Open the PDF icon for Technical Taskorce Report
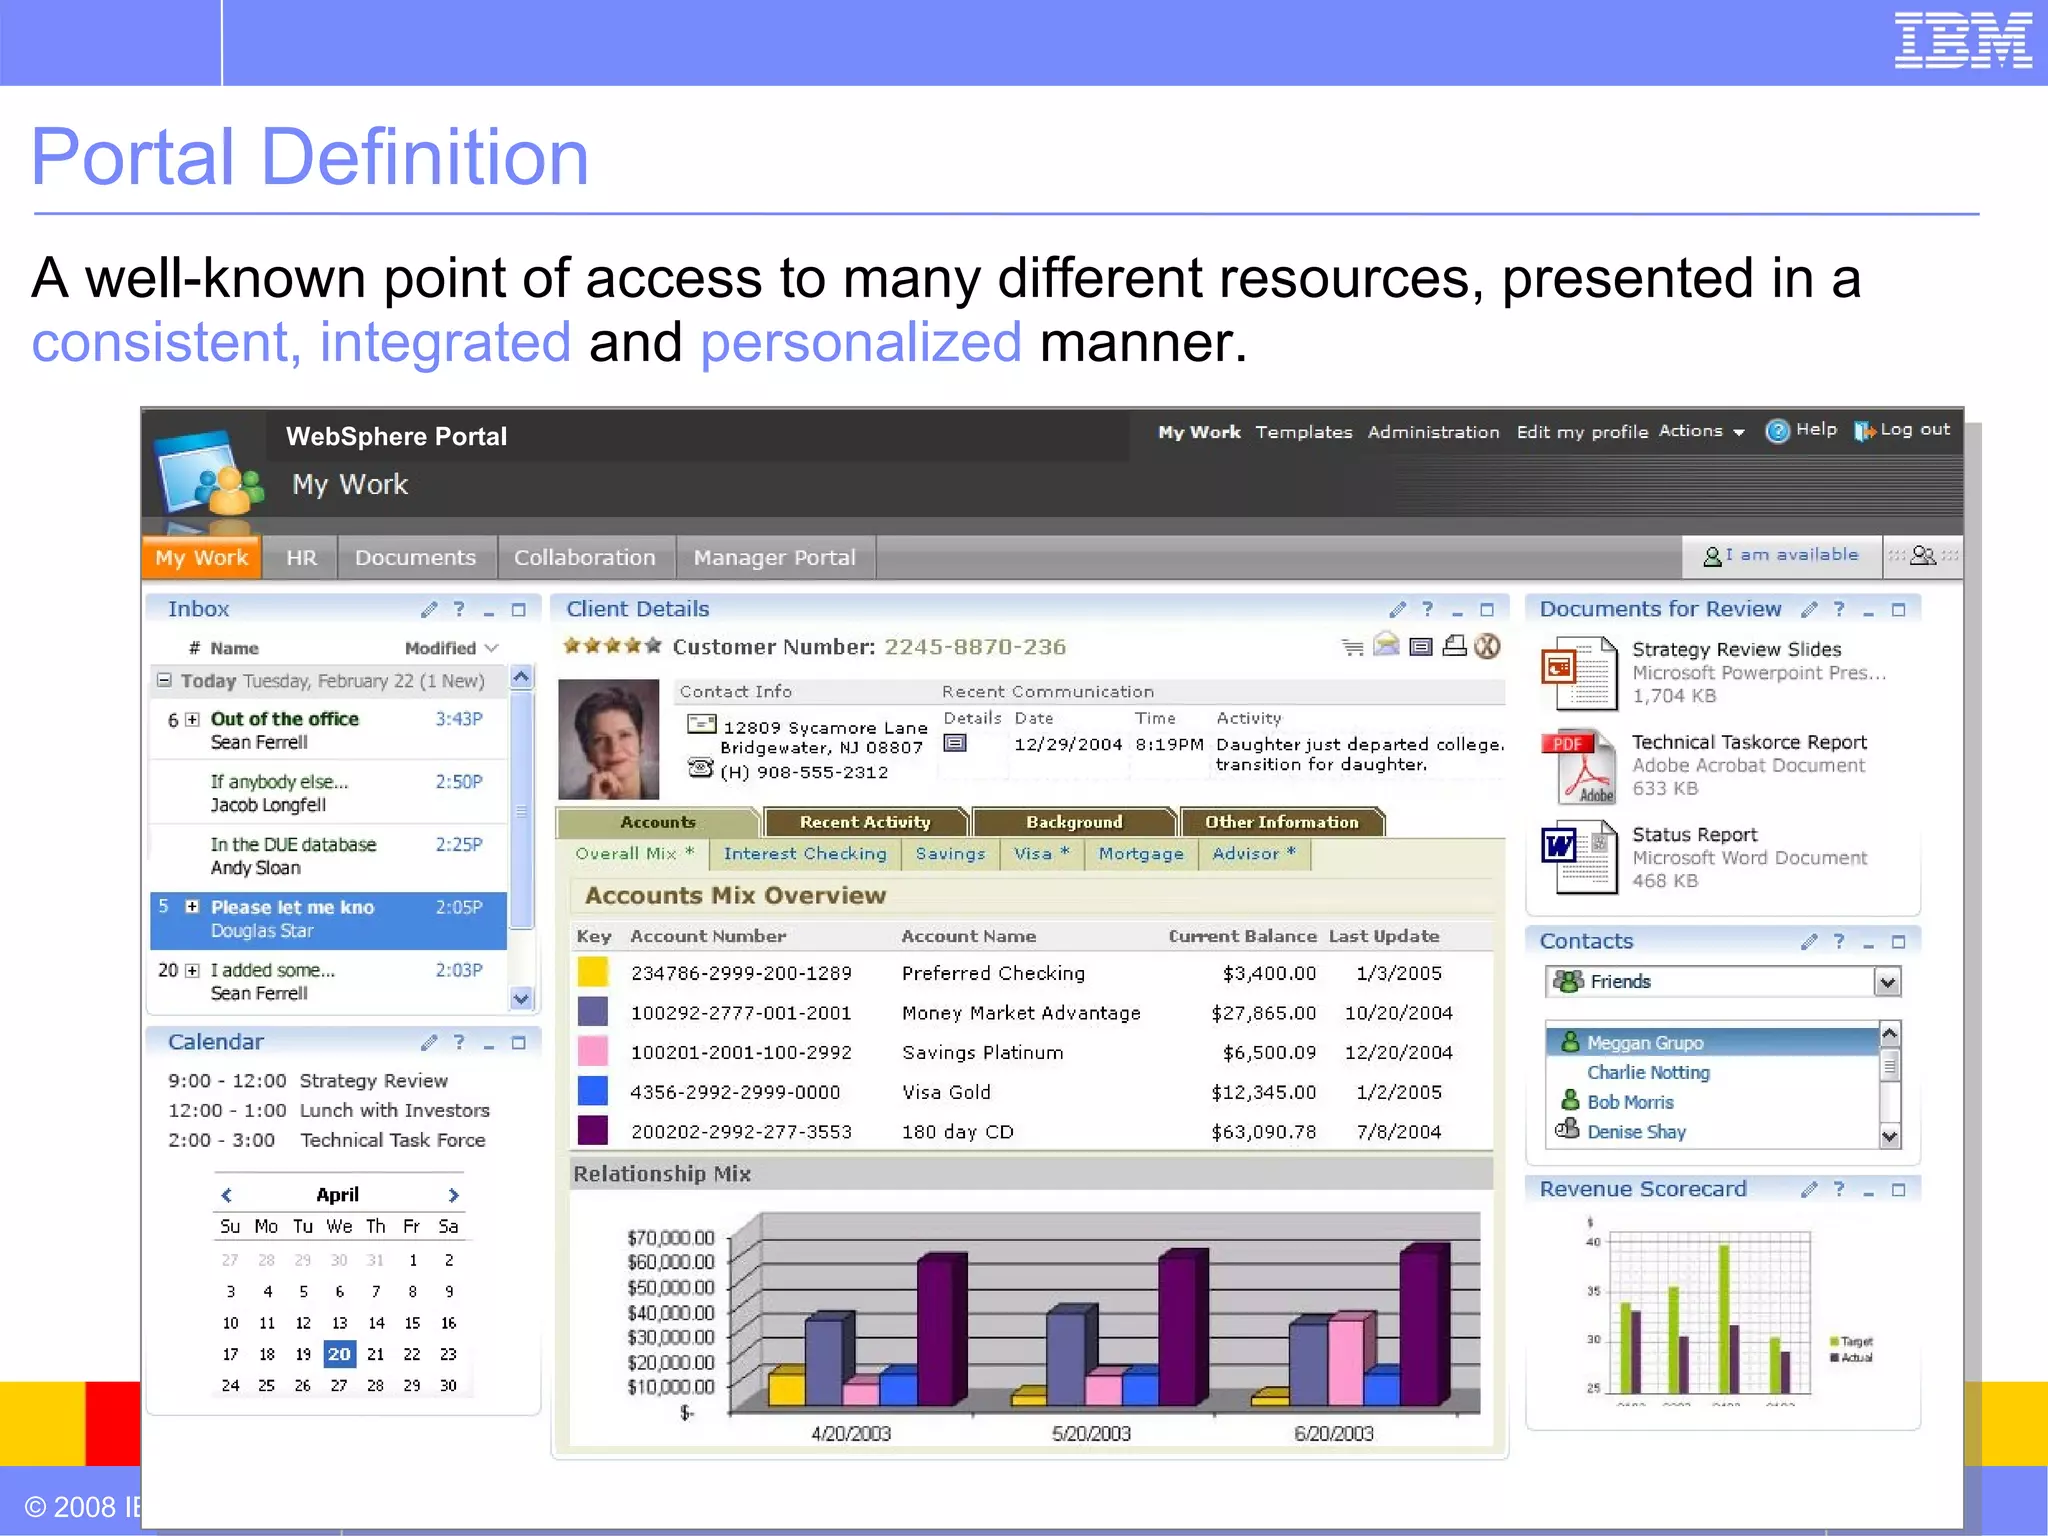The image size is (2048, 1536). click(1579, 766)
